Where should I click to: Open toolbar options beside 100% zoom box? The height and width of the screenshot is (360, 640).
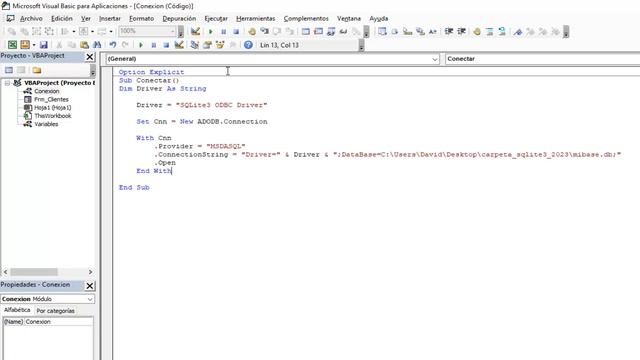(x=181, y=31)
